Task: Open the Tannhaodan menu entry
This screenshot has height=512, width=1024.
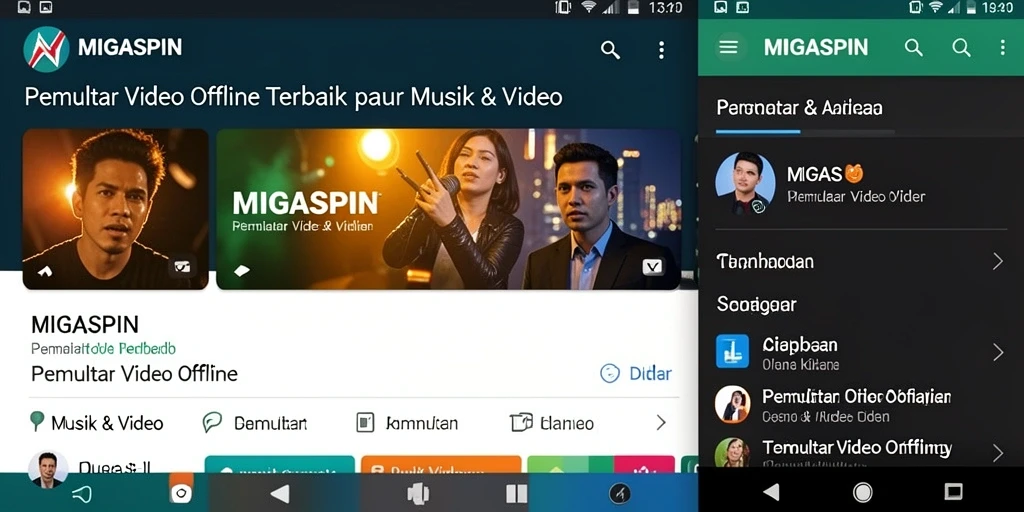Action: (x=861, y=262)
